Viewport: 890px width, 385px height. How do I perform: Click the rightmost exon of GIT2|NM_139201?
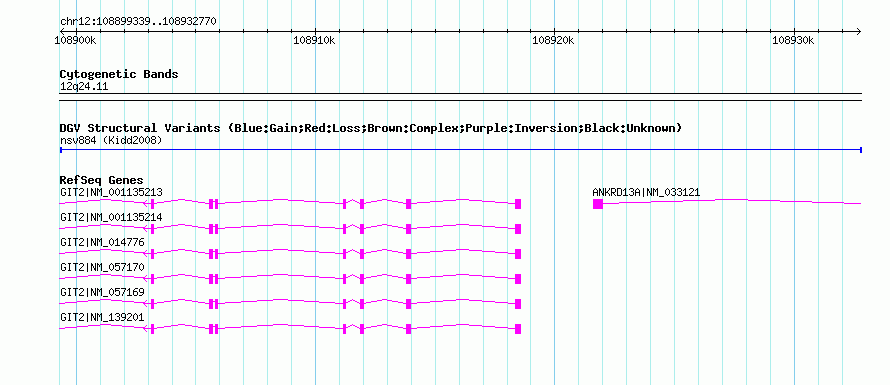[518, 329]
